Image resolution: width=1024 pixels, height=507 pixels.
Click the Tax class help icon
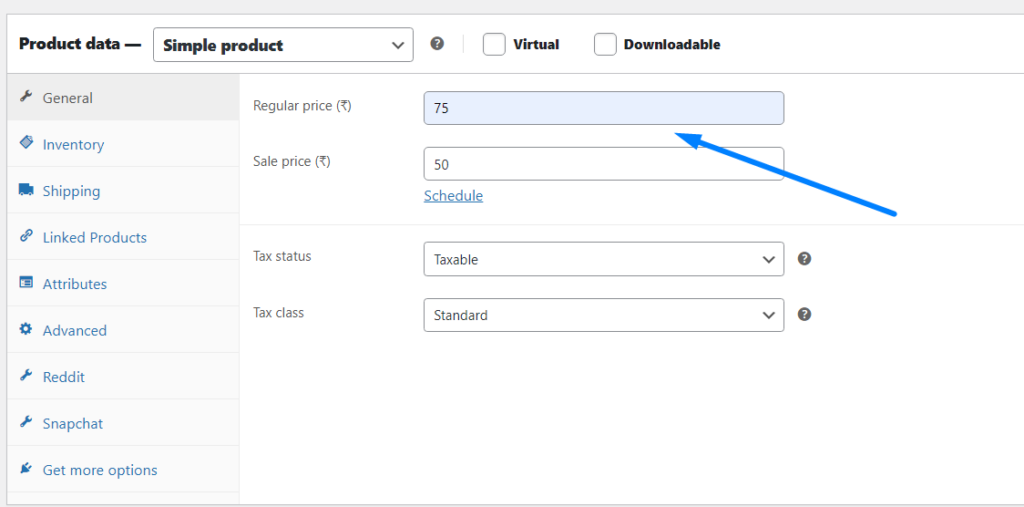click(x=805, y=315)
